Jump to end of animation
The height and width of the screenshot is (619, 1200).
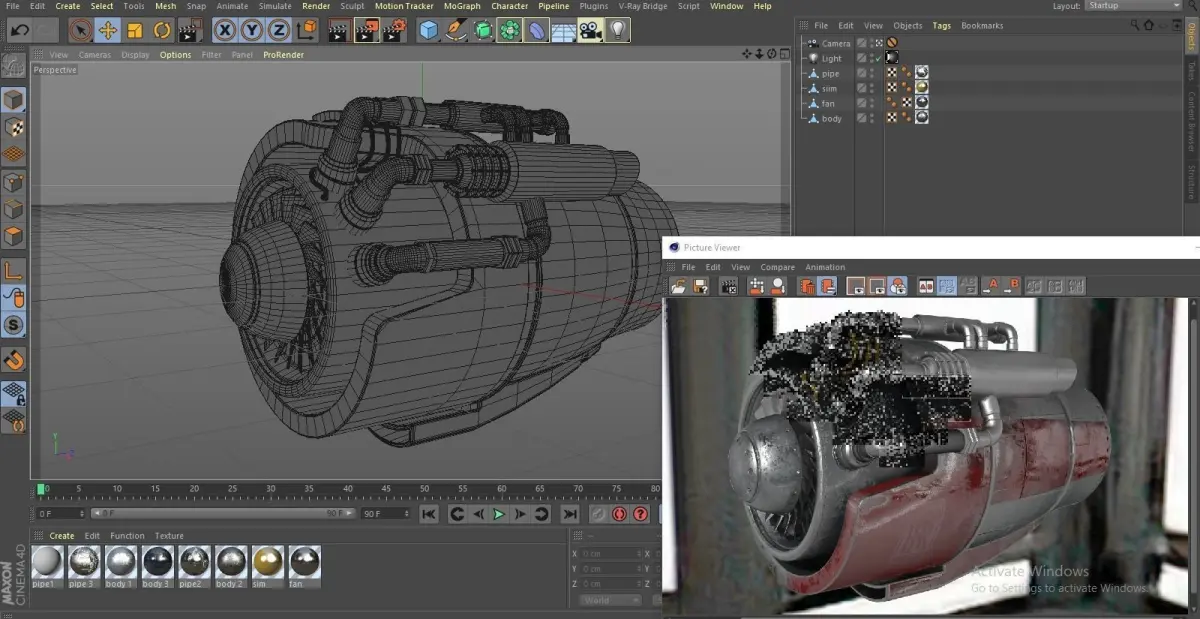click(569, 514)
